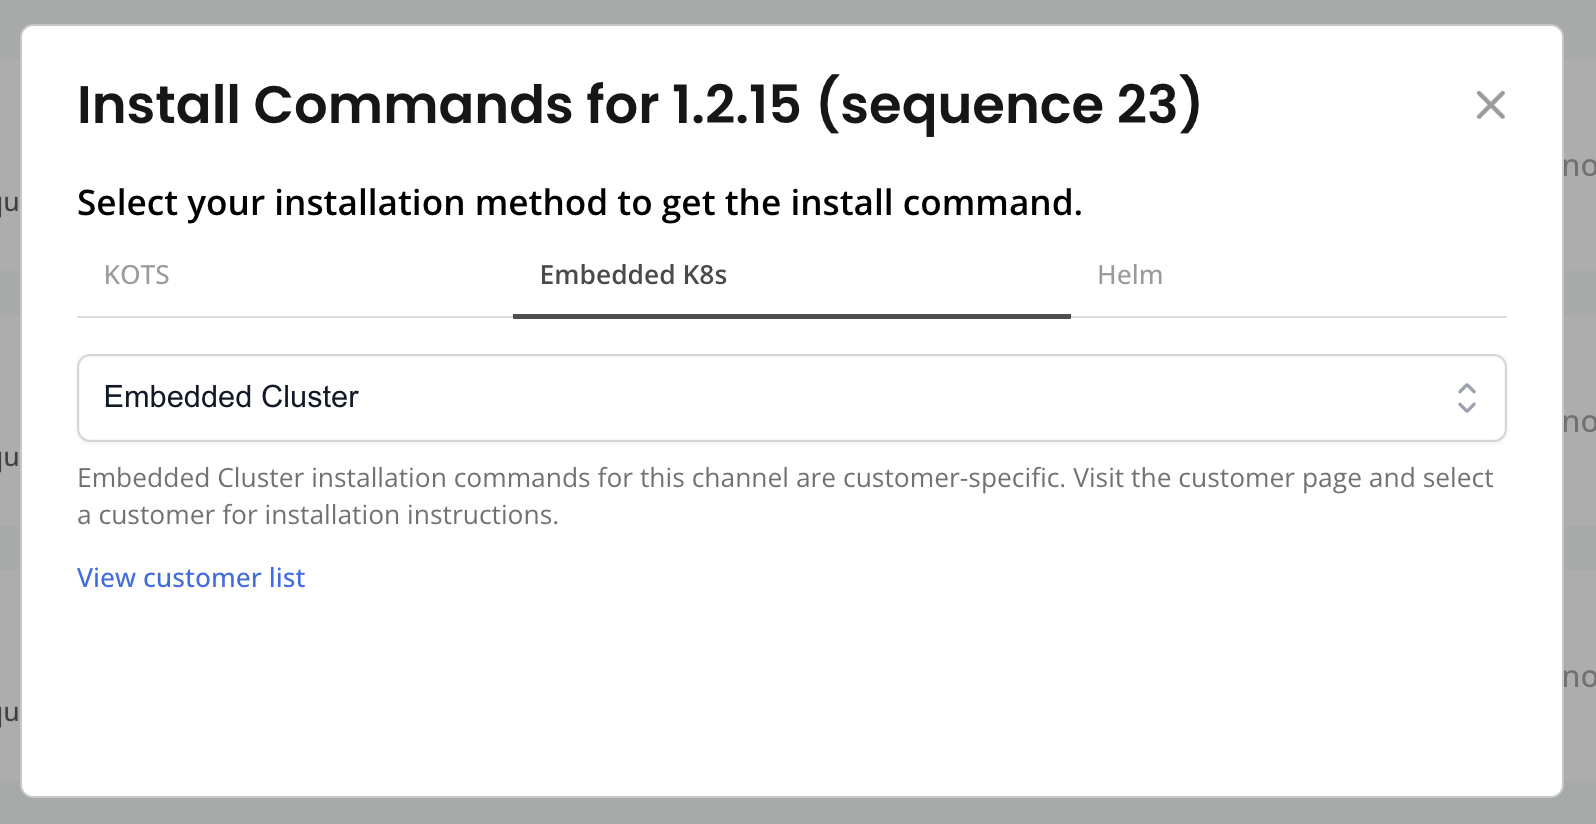Open the Helm installation tab
This screenshot has height=824, width=1596.
[1129, 275]
